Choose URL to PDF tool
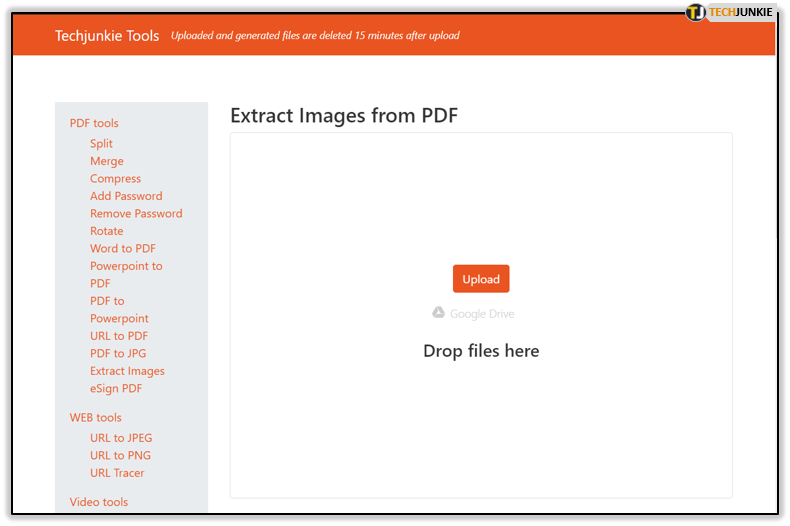The height and width of the screenshot is (526, 790). [x=119, y=336]
